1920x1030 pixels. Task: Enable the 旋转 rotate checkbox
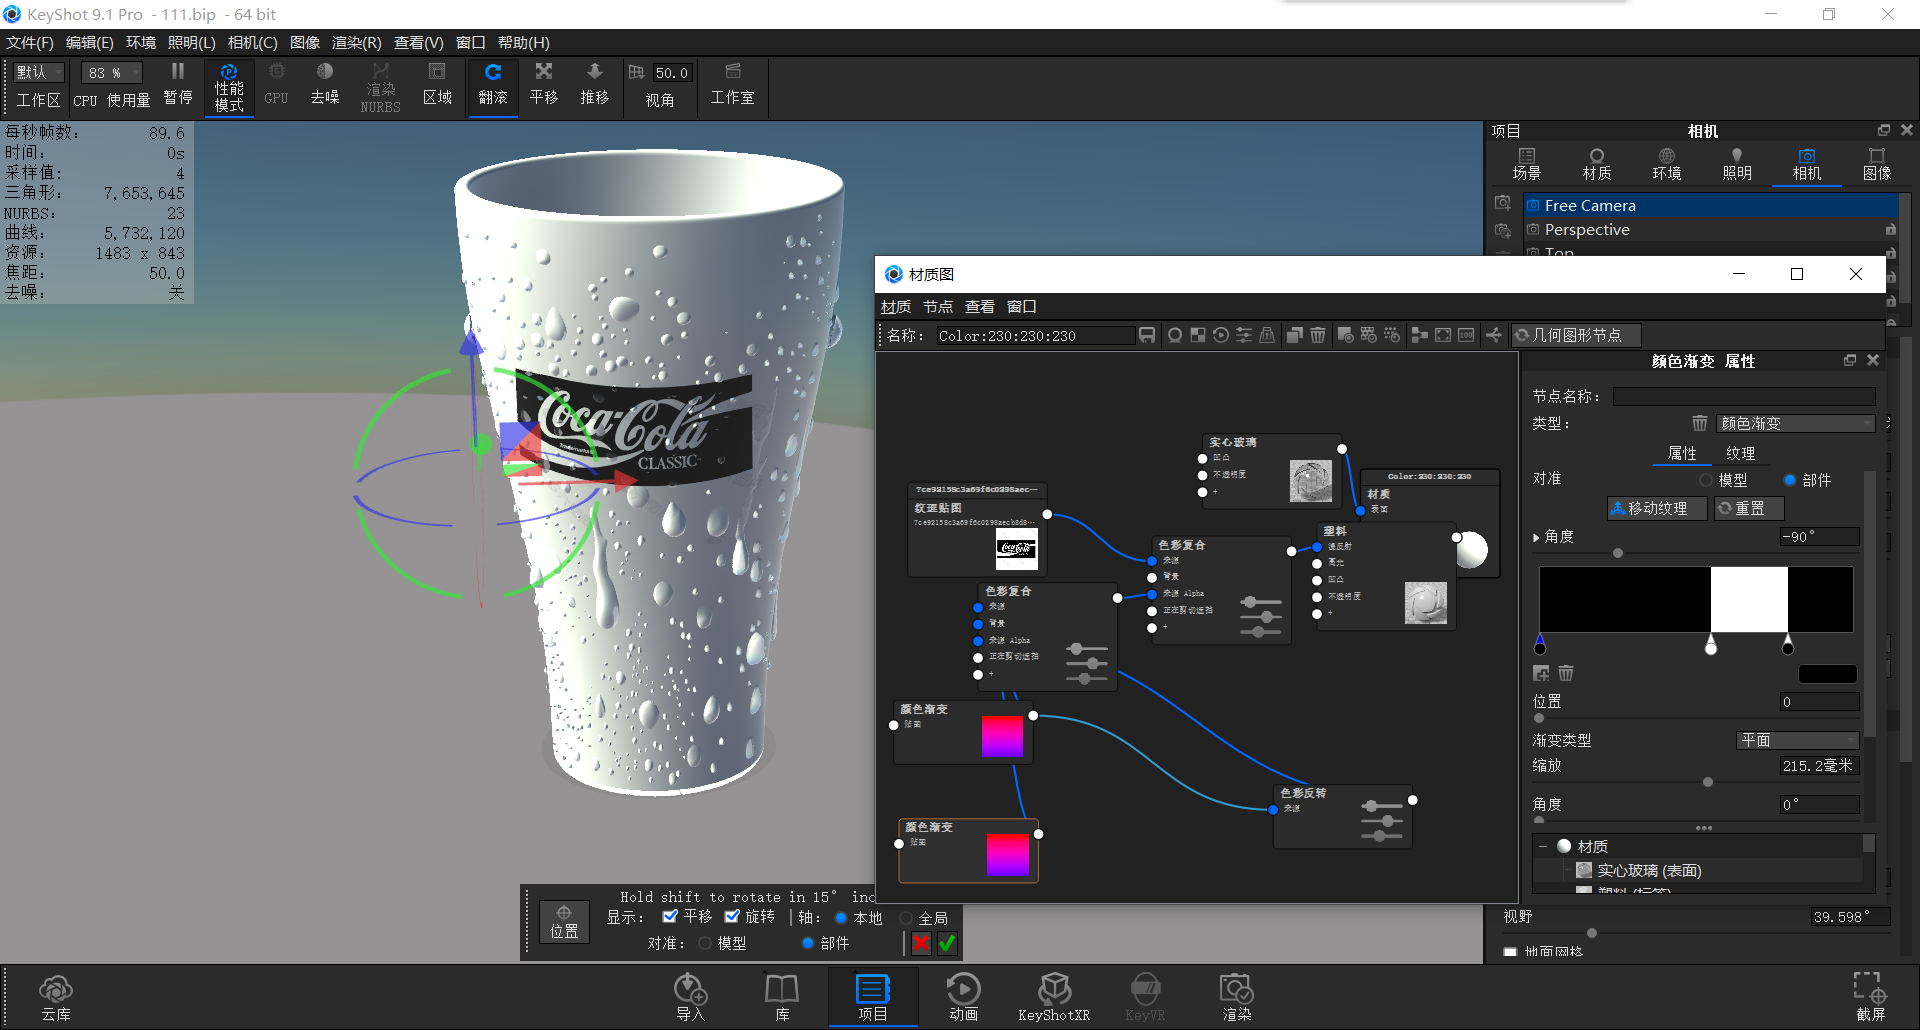tap(733, 916)
